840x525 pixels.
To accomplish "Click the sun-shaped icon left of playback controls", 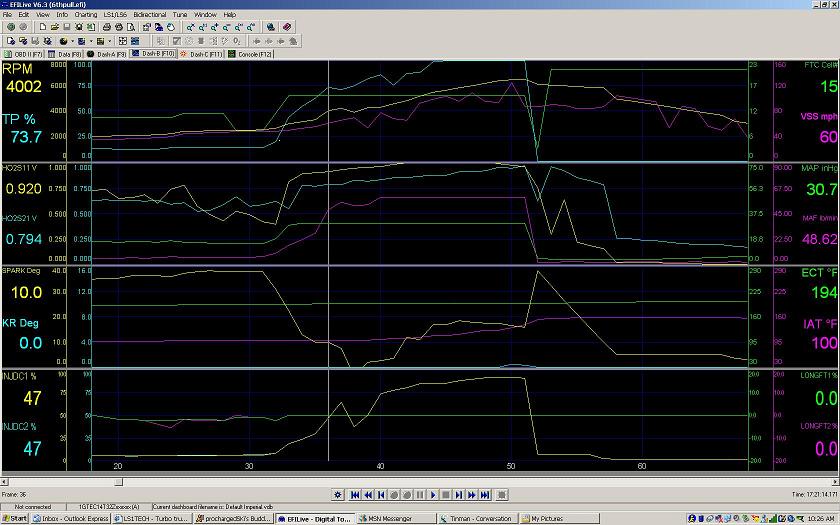I will pyautogui.click(x=337, y=495).
